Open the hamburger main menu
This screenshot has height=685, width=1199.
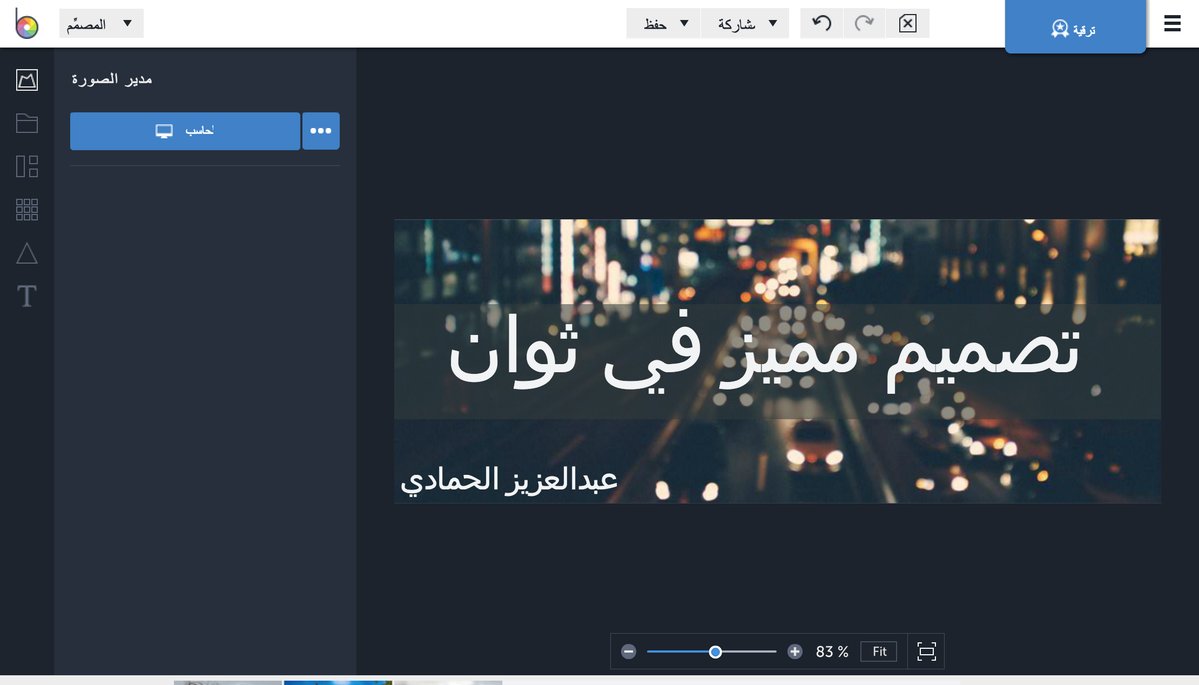pyautogui.click(x=1172, y=24)
